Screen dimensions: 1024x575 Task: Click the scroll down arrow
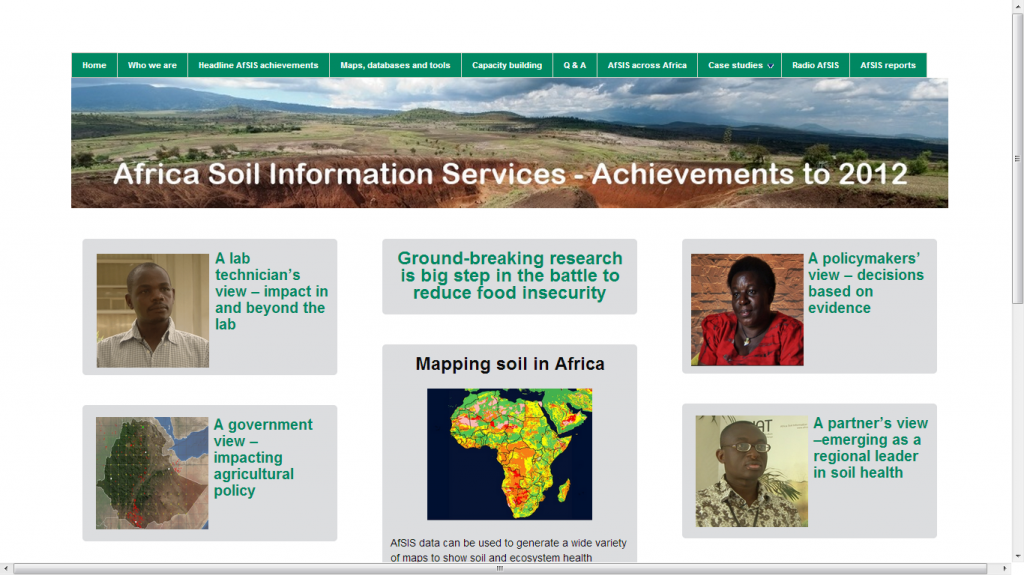(x=1017, y=557)
